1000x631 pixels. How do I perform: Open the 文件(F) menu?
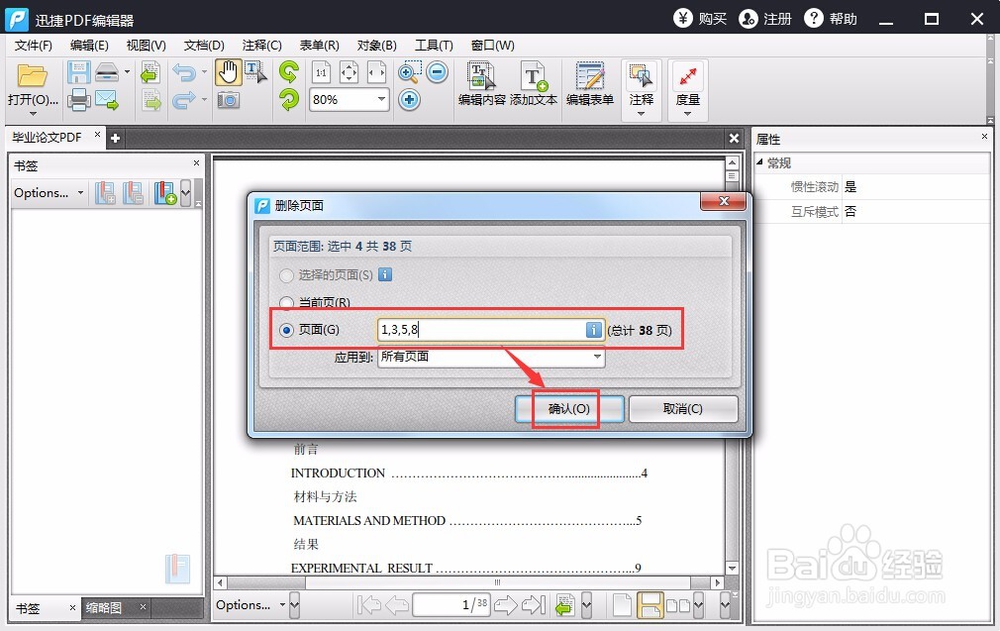coord(33,45)
